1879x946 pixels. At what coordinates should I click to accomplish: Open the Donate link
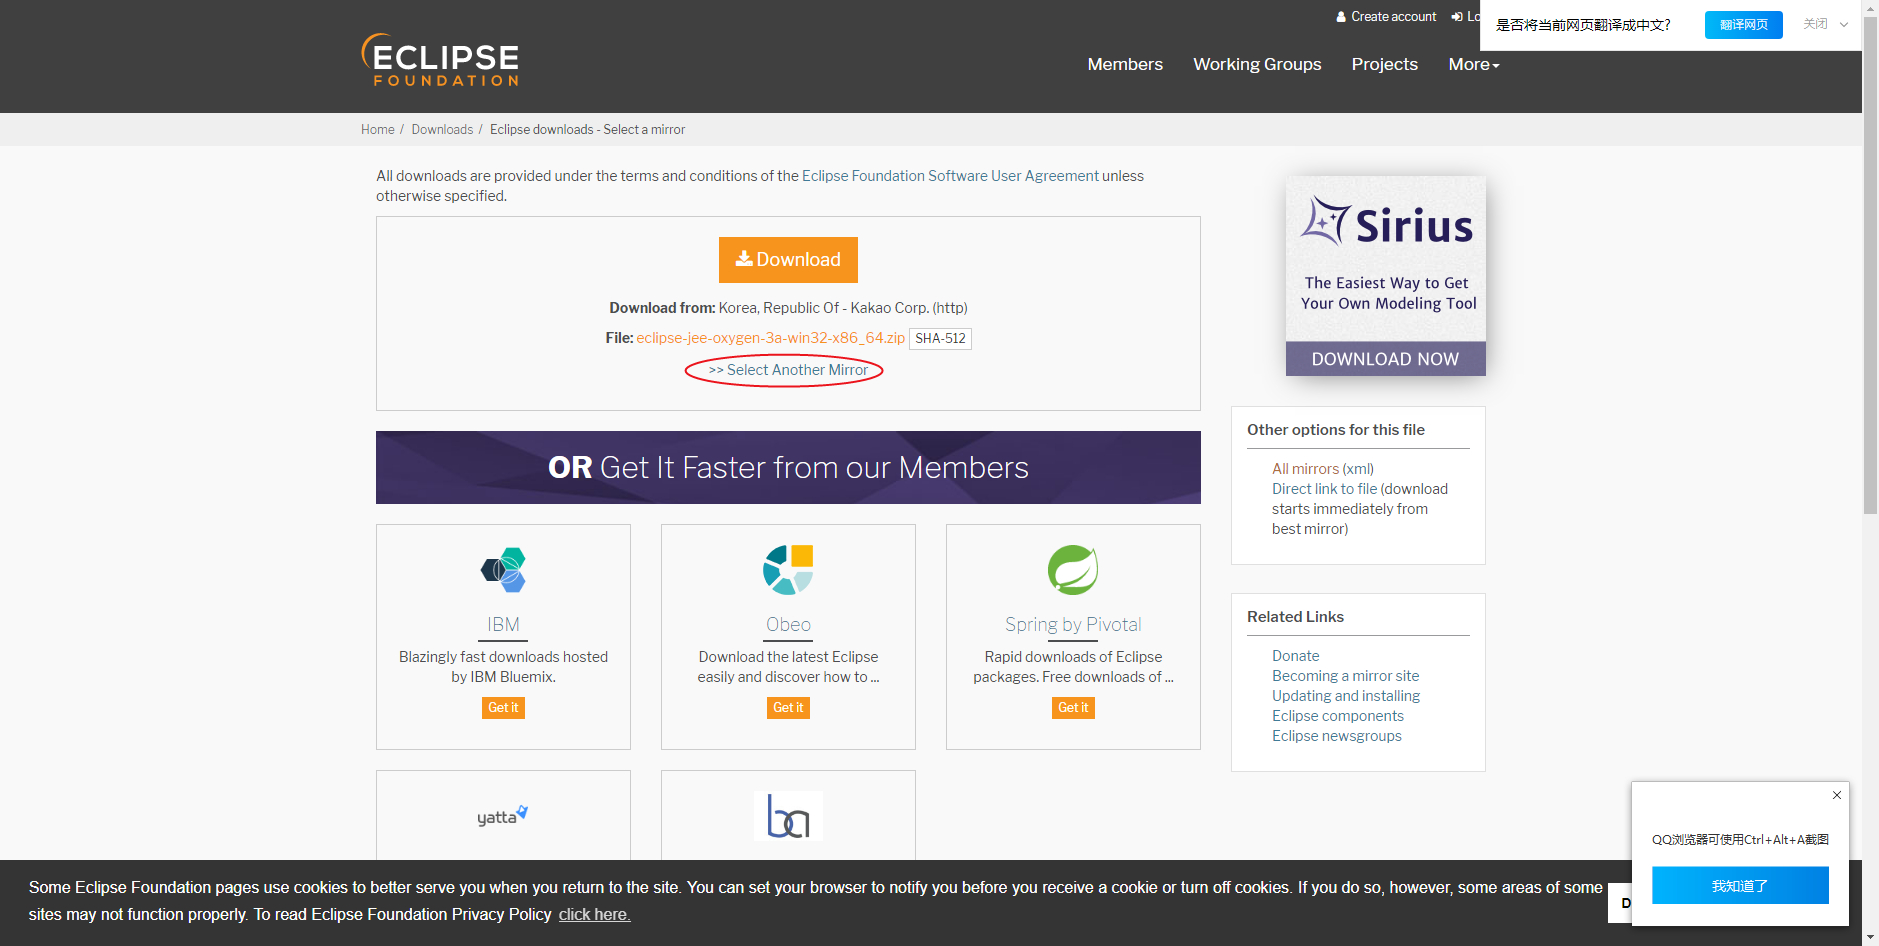point(1295,656)
